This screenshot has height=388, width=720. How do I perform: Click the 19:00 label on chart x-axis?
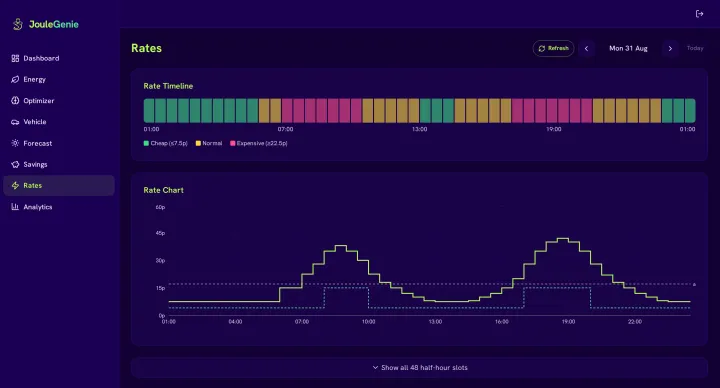(568, 322)
